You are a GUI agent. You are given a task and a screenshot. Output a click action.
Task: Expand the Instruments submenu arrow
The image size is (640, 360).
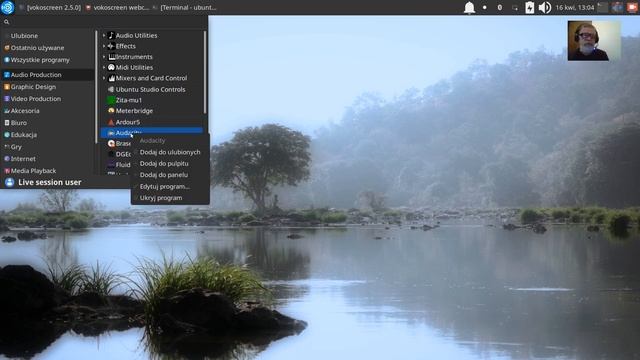(x=104, y=57)
